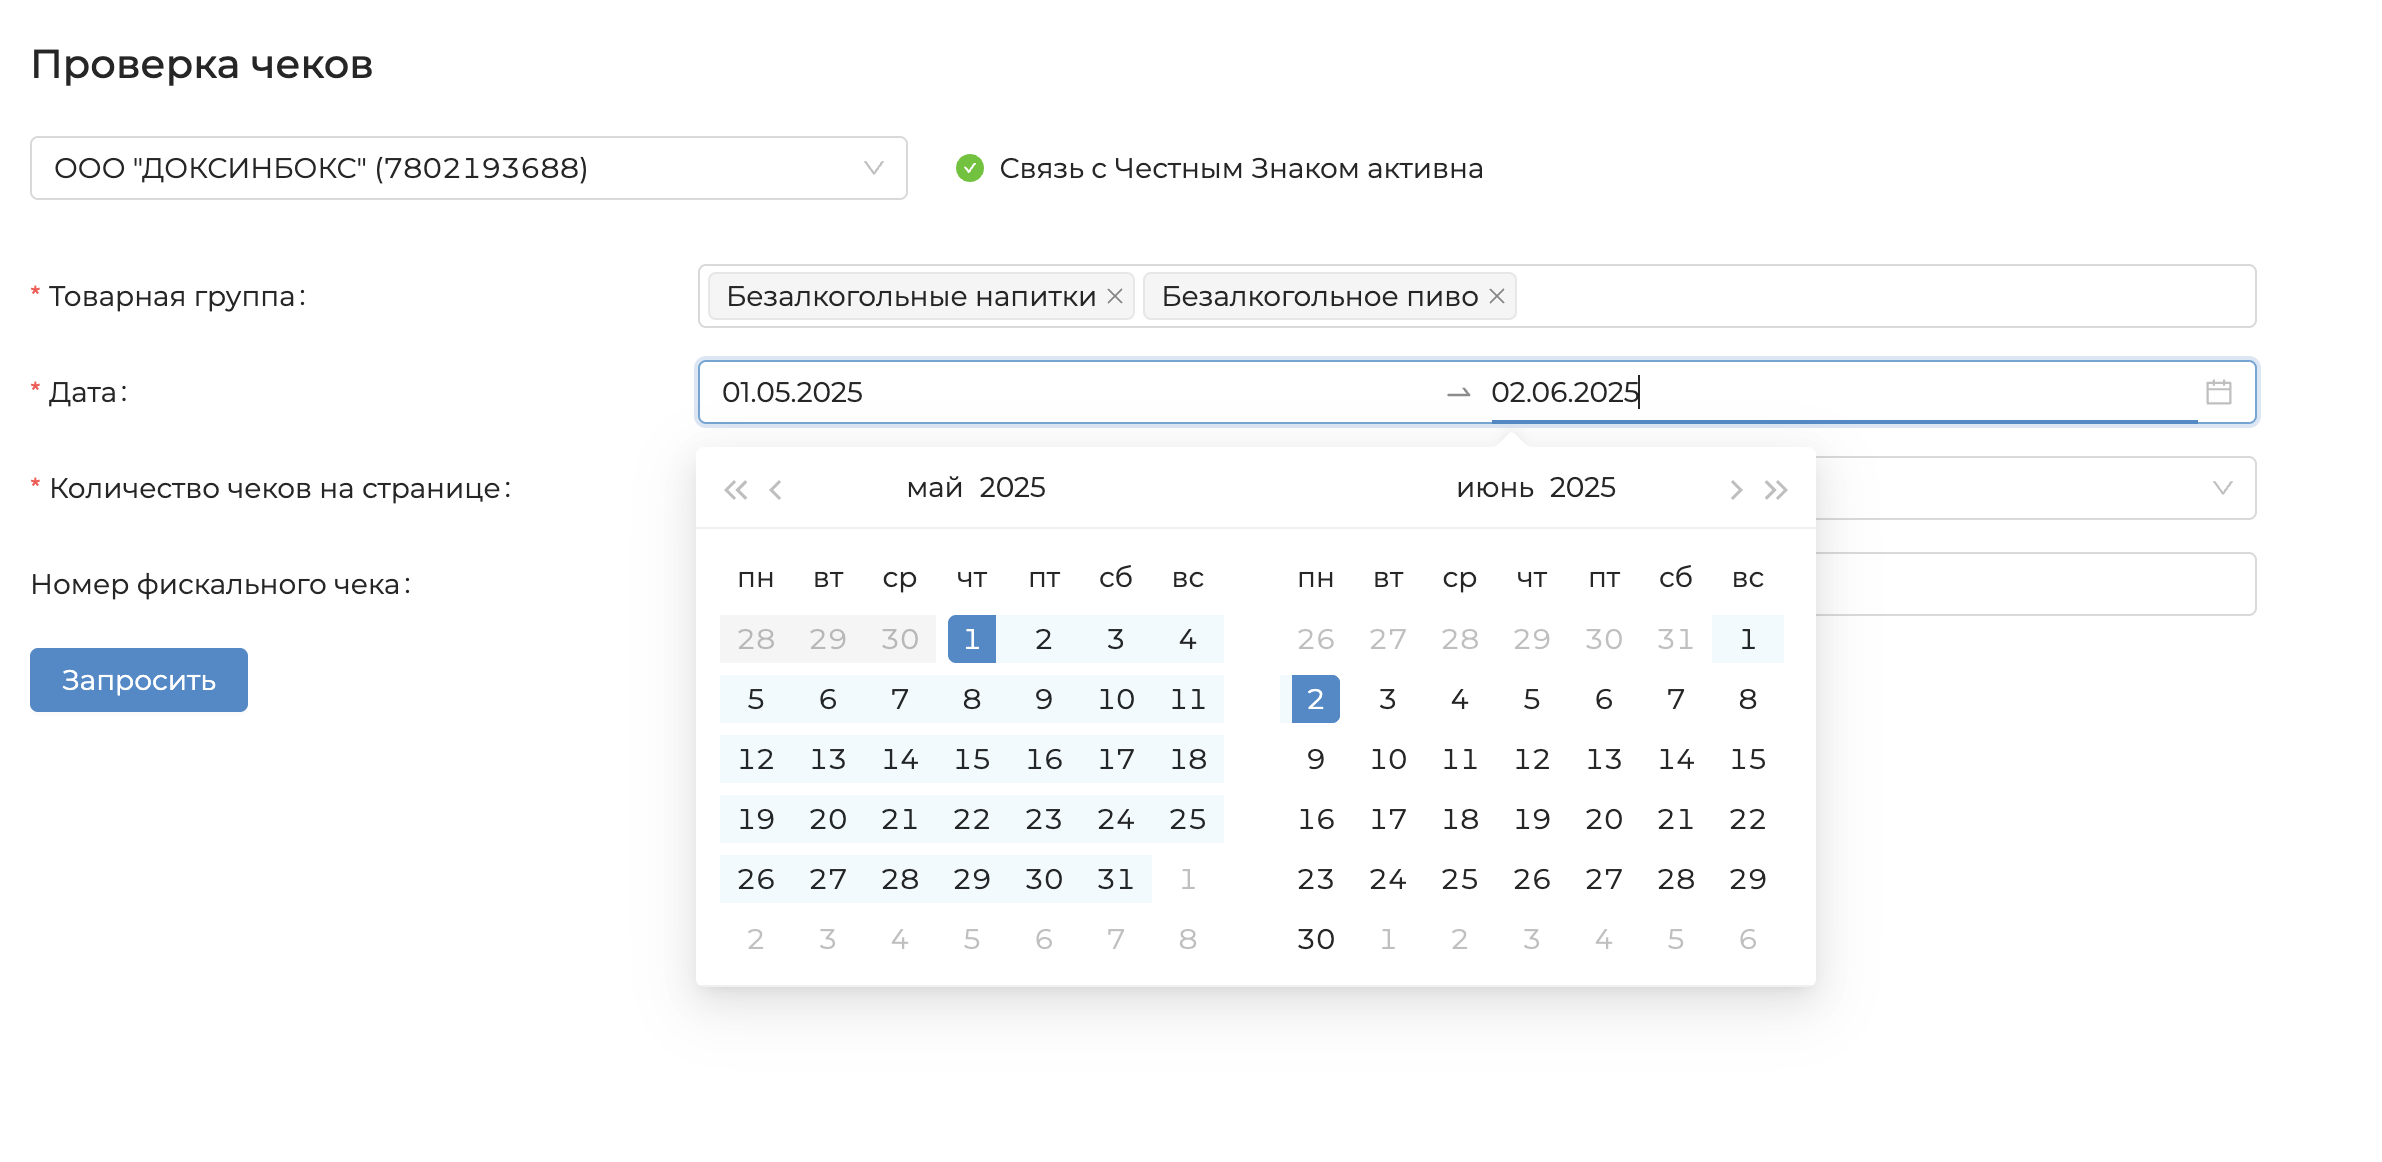Image resolution: width=2382 pixels, height=1162 pixels.
Task: Jump to next year with double-right arrow
Action: tap(1776, 490)
